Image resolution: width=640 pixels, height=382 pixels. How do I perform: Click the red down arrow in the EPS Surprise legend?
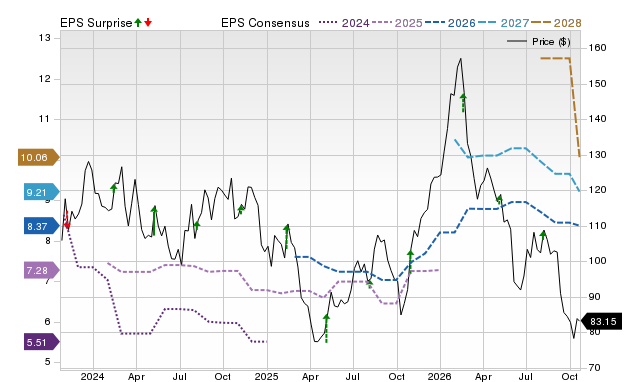[148, 22]
